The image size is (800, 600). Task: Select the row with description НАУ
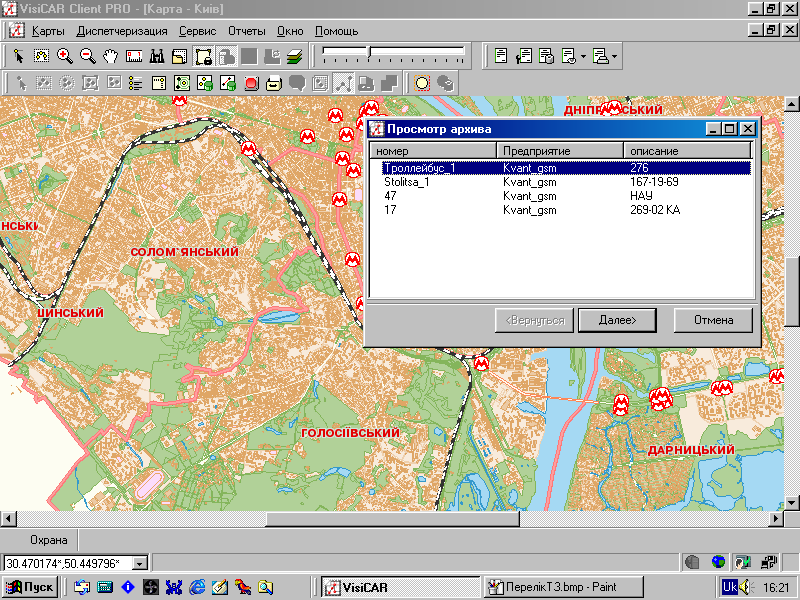(566, 196)
